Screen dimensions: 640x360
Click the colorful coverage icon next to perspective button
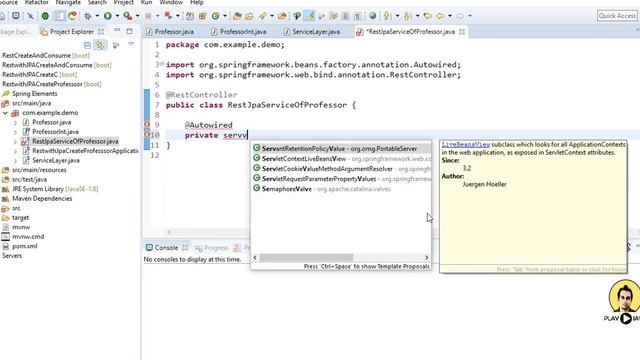click(73, 16)
